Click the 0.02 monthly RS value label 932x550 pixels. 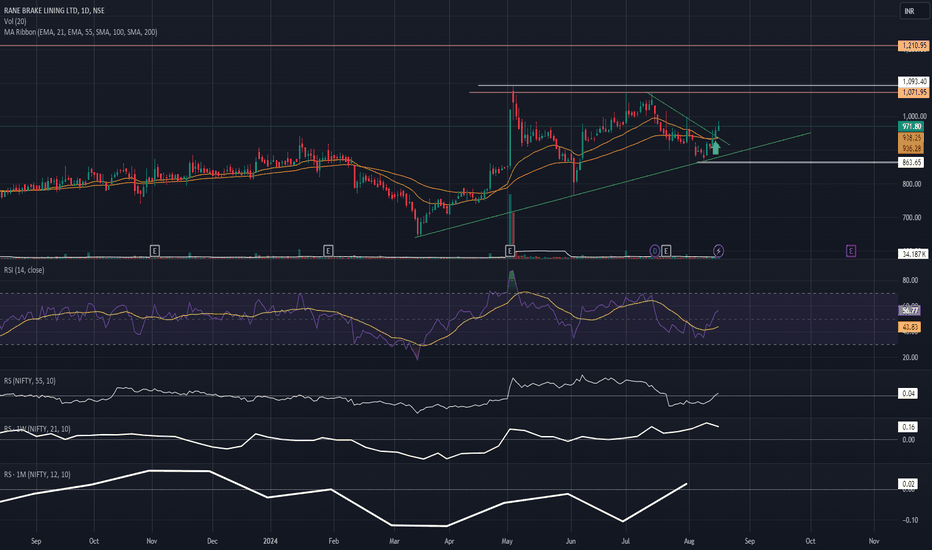click(x=908, y=484)
